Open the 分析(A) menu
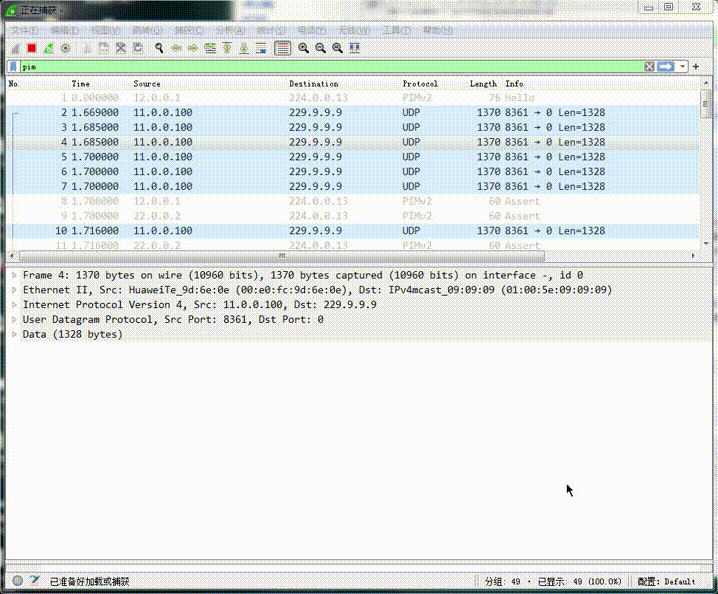 coord(230,30)
